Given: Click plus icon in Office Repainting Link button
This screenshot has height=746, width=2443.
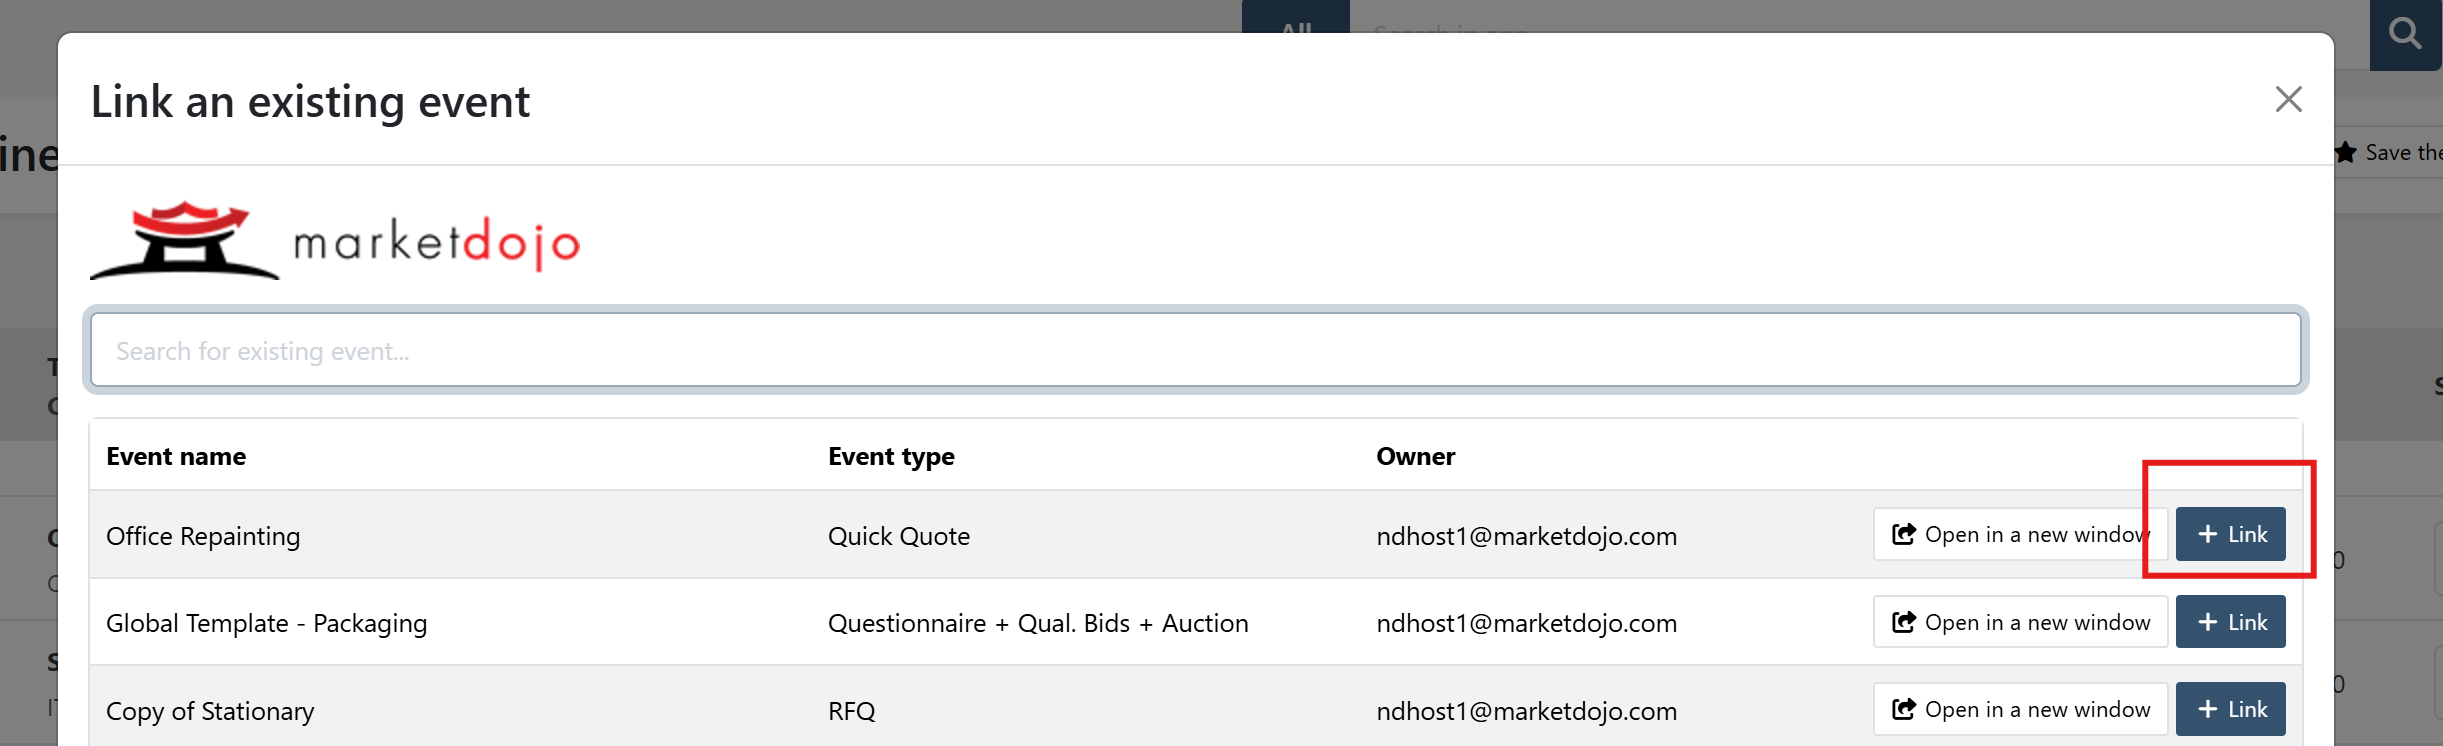Looking at the screenshot, I should (2208, 534).
